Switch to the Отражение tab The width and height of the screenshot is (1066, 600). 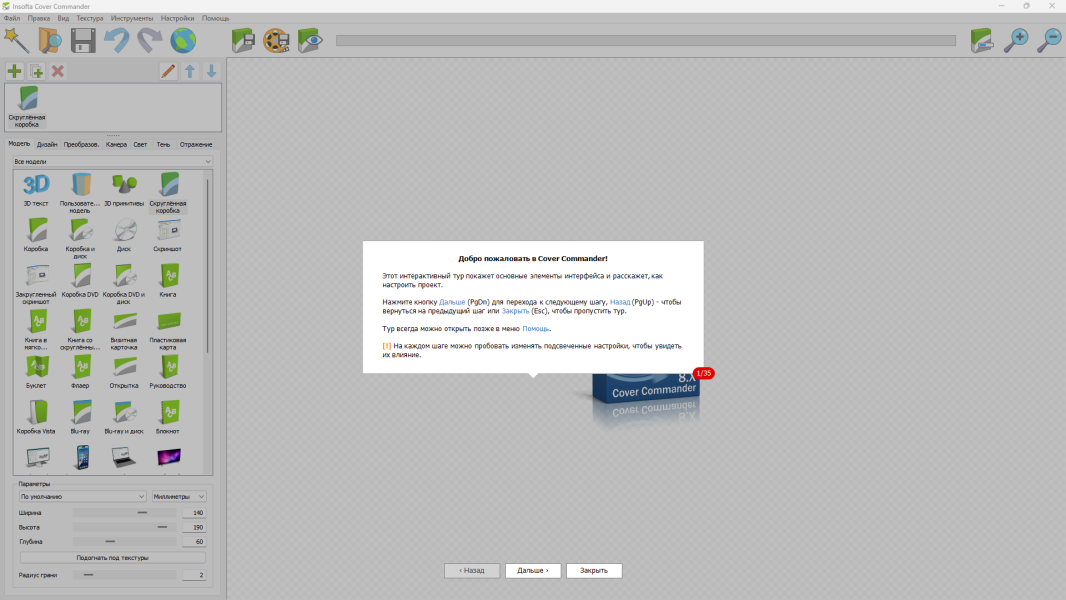pos(196,144)
